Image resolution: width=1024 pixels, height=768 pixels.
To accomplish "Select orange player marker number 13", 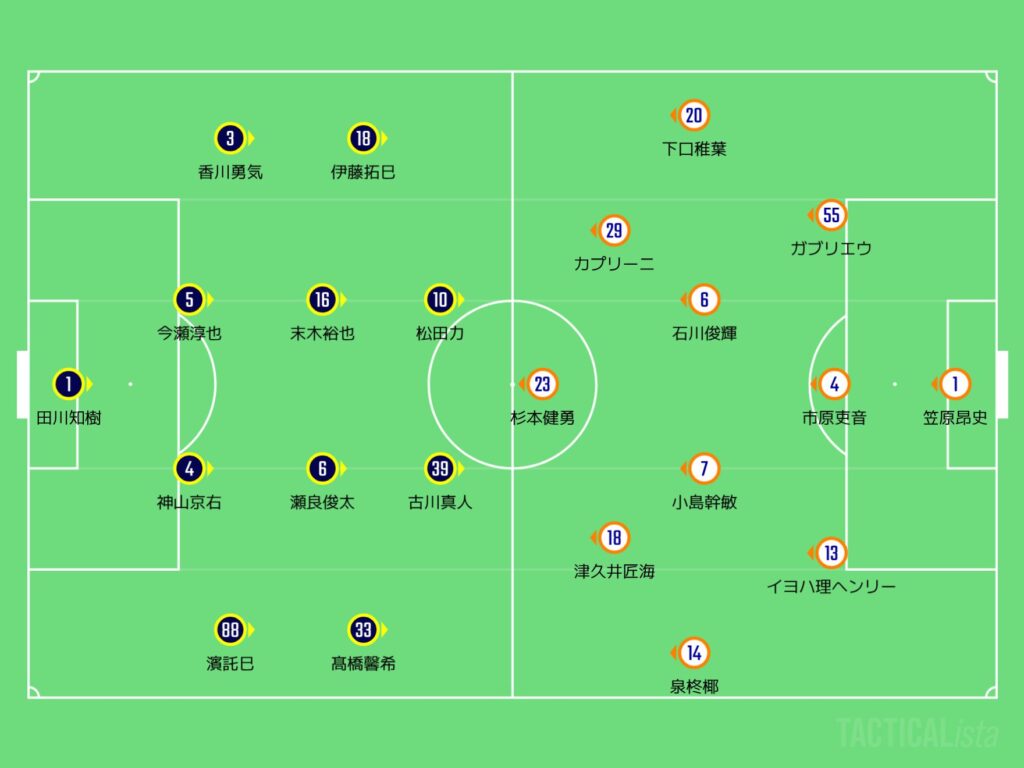I will coord(830,552).
